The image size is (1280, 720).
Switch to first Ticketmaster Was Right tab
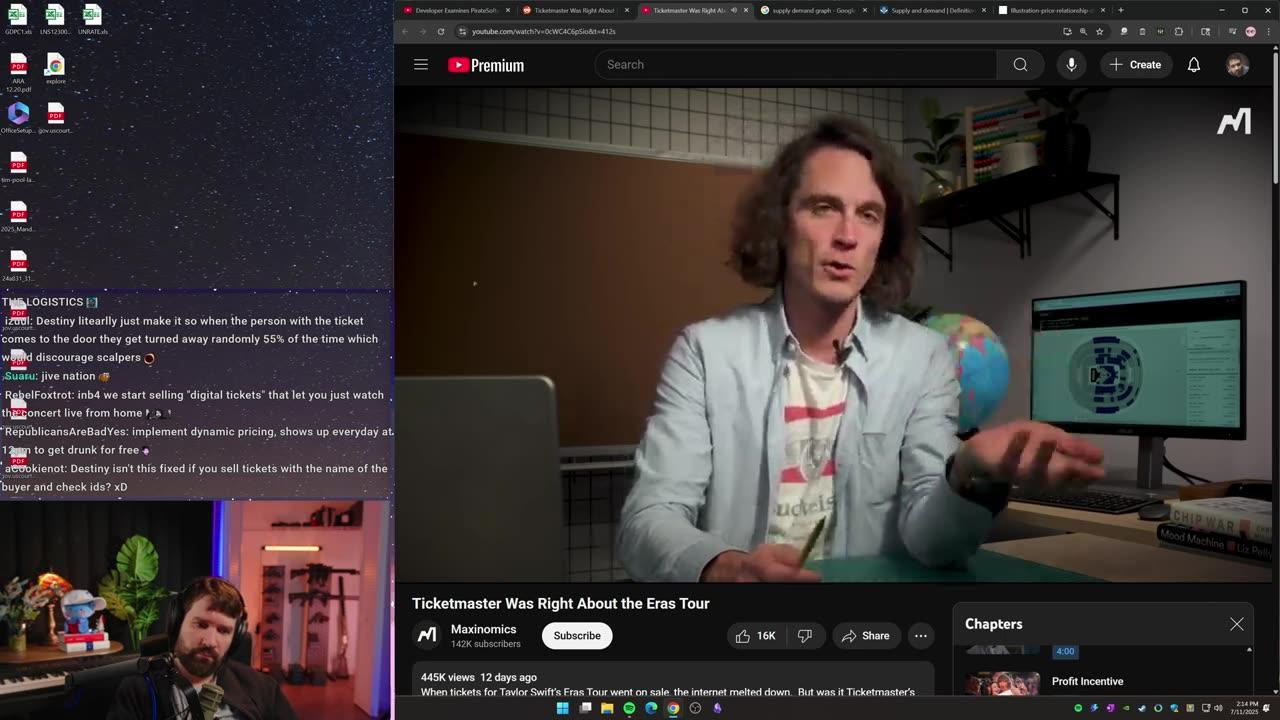coord(574,10)
